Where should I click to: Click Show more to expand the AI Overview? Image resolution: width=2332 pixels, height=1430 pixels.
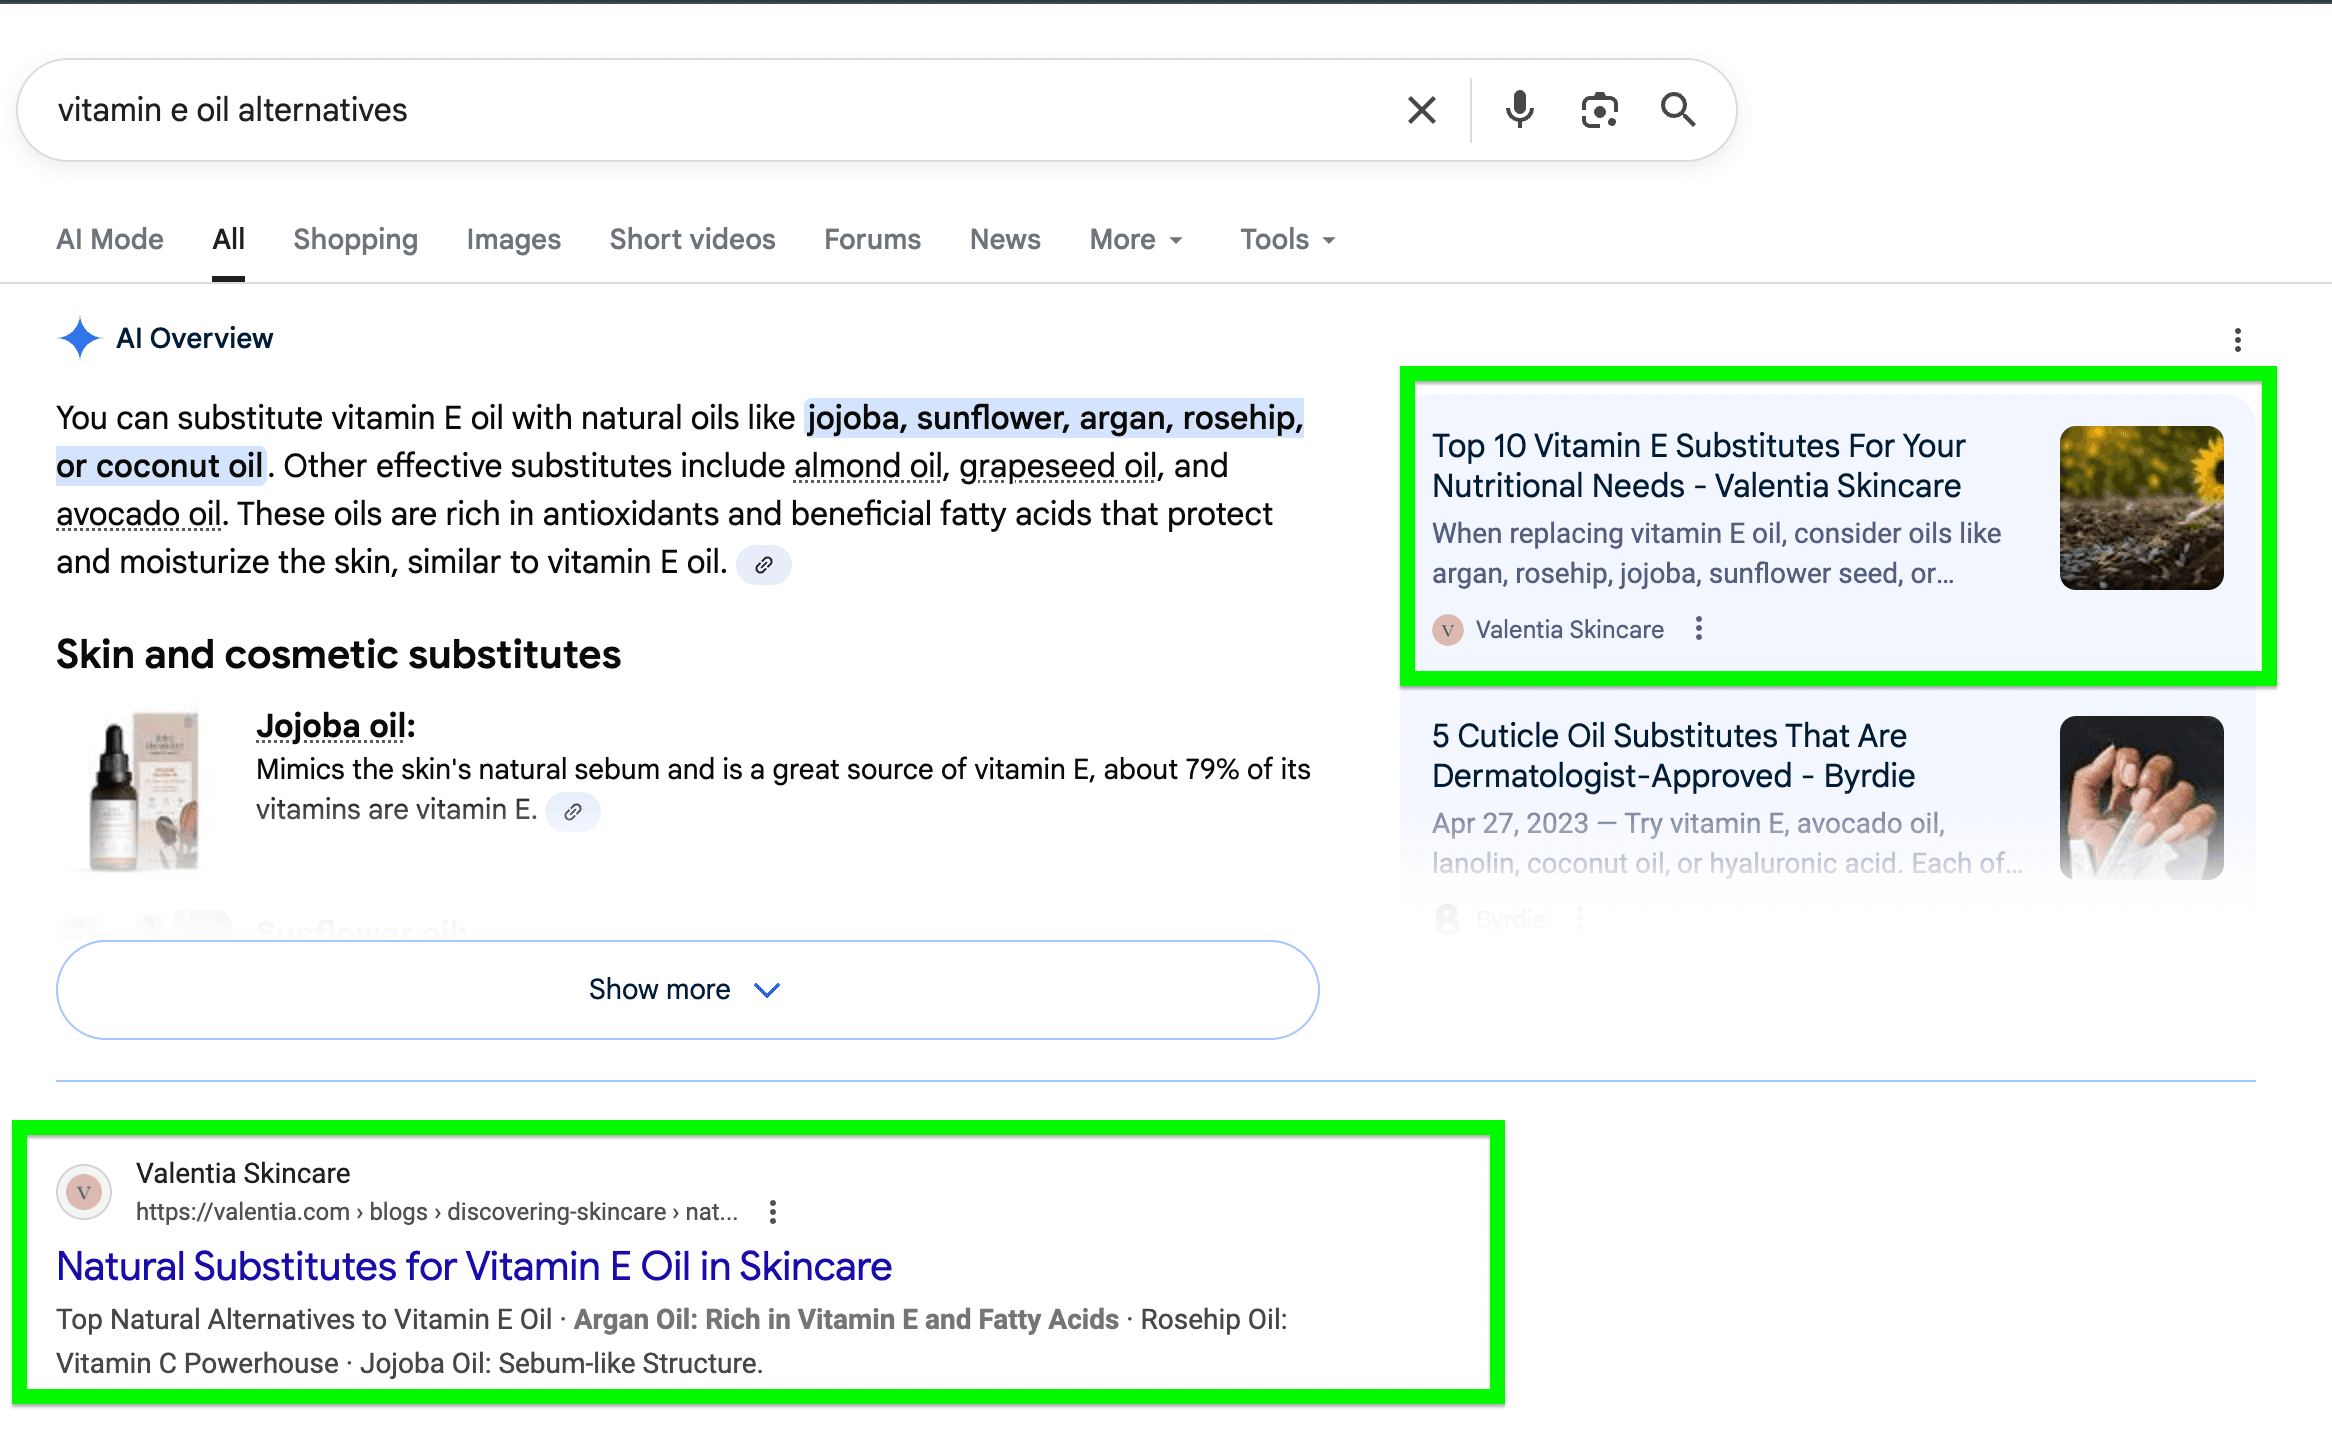687,989
